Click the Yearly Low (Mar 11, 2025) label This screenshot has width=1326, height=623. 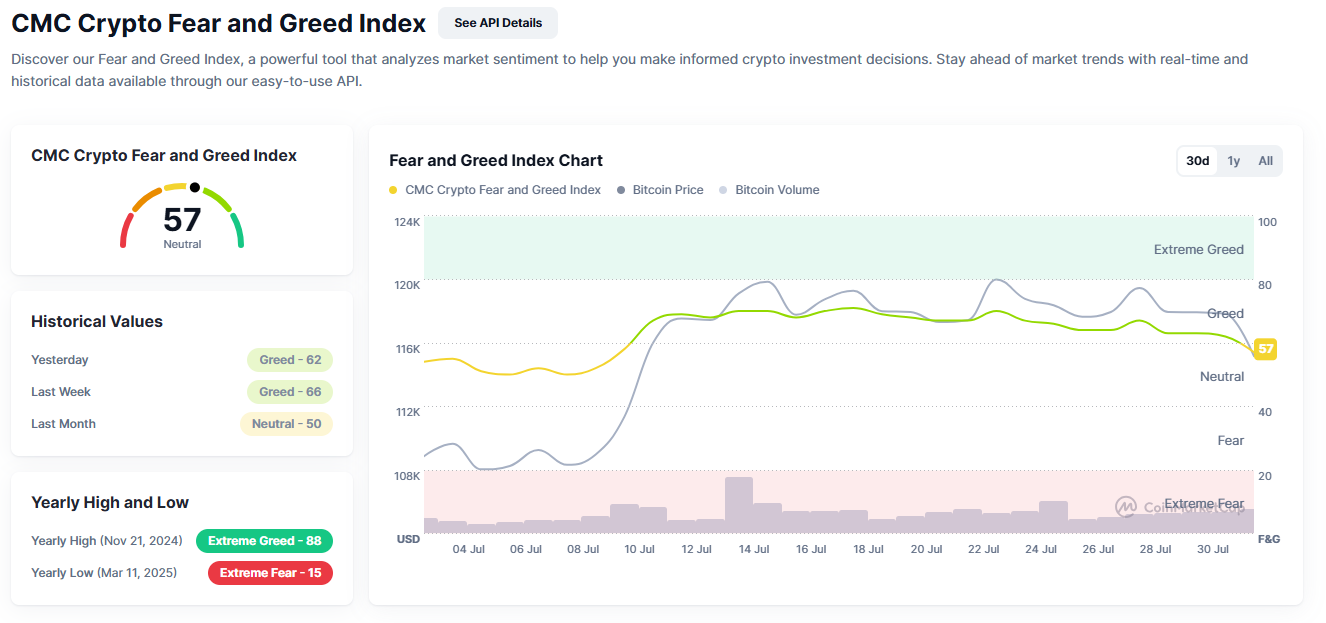click(x=104, y=573)
